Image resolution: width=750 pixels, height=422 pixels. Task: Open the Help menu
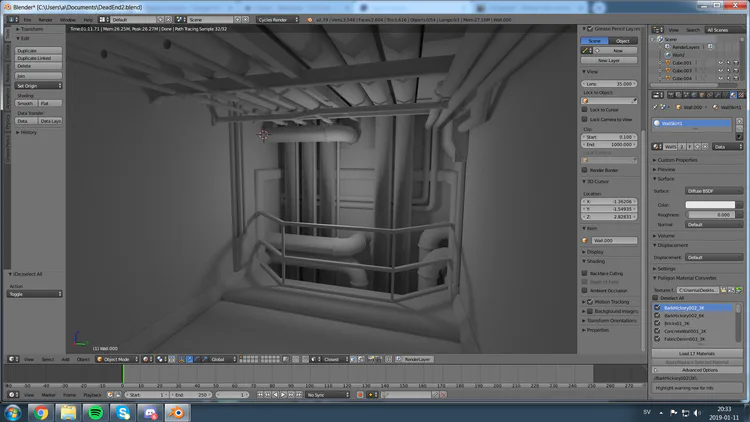pos(88,20)
